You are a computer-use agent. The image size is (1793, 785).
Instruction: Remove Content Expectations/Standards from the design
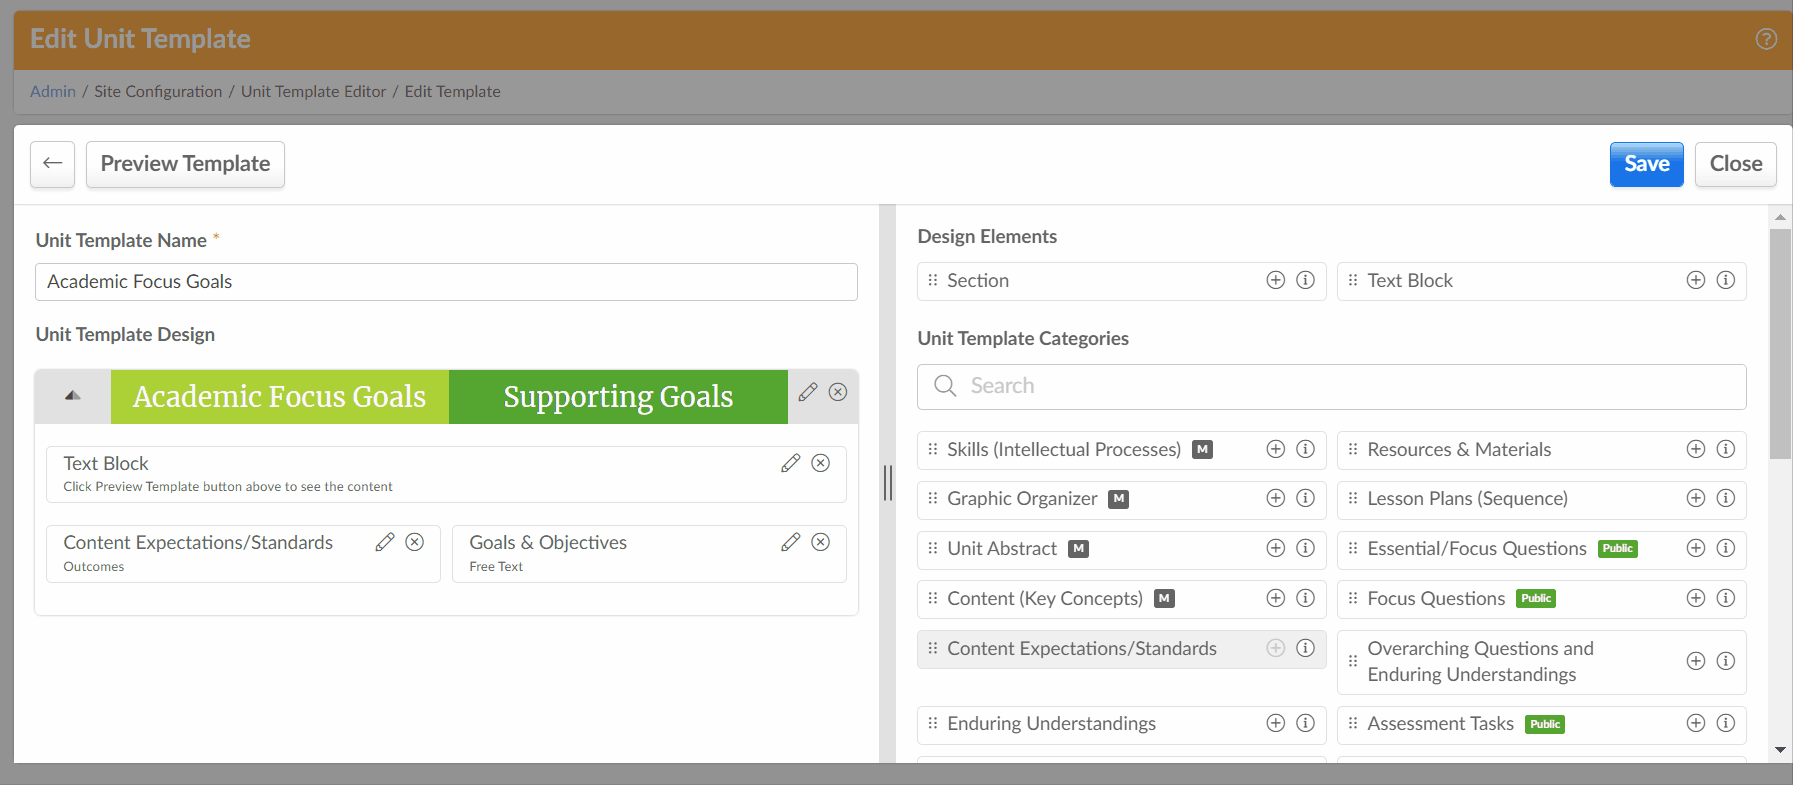tap(414, 542)
